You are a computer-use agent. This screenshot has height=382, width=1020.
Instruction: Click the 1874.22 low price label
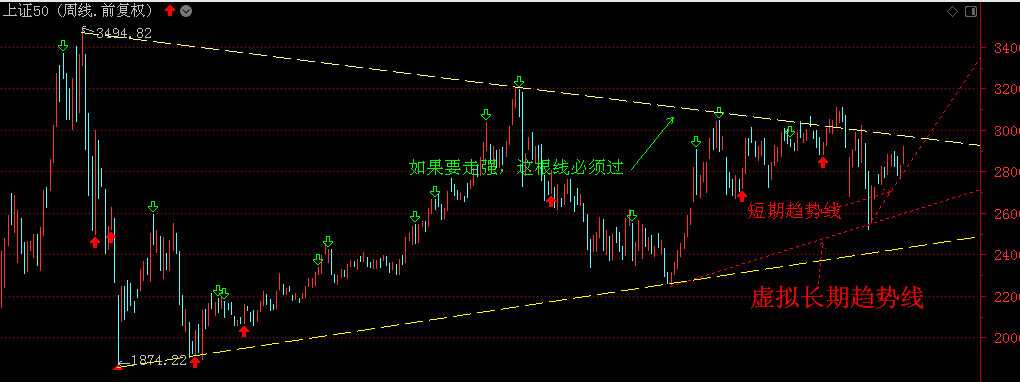coord(159,360)
